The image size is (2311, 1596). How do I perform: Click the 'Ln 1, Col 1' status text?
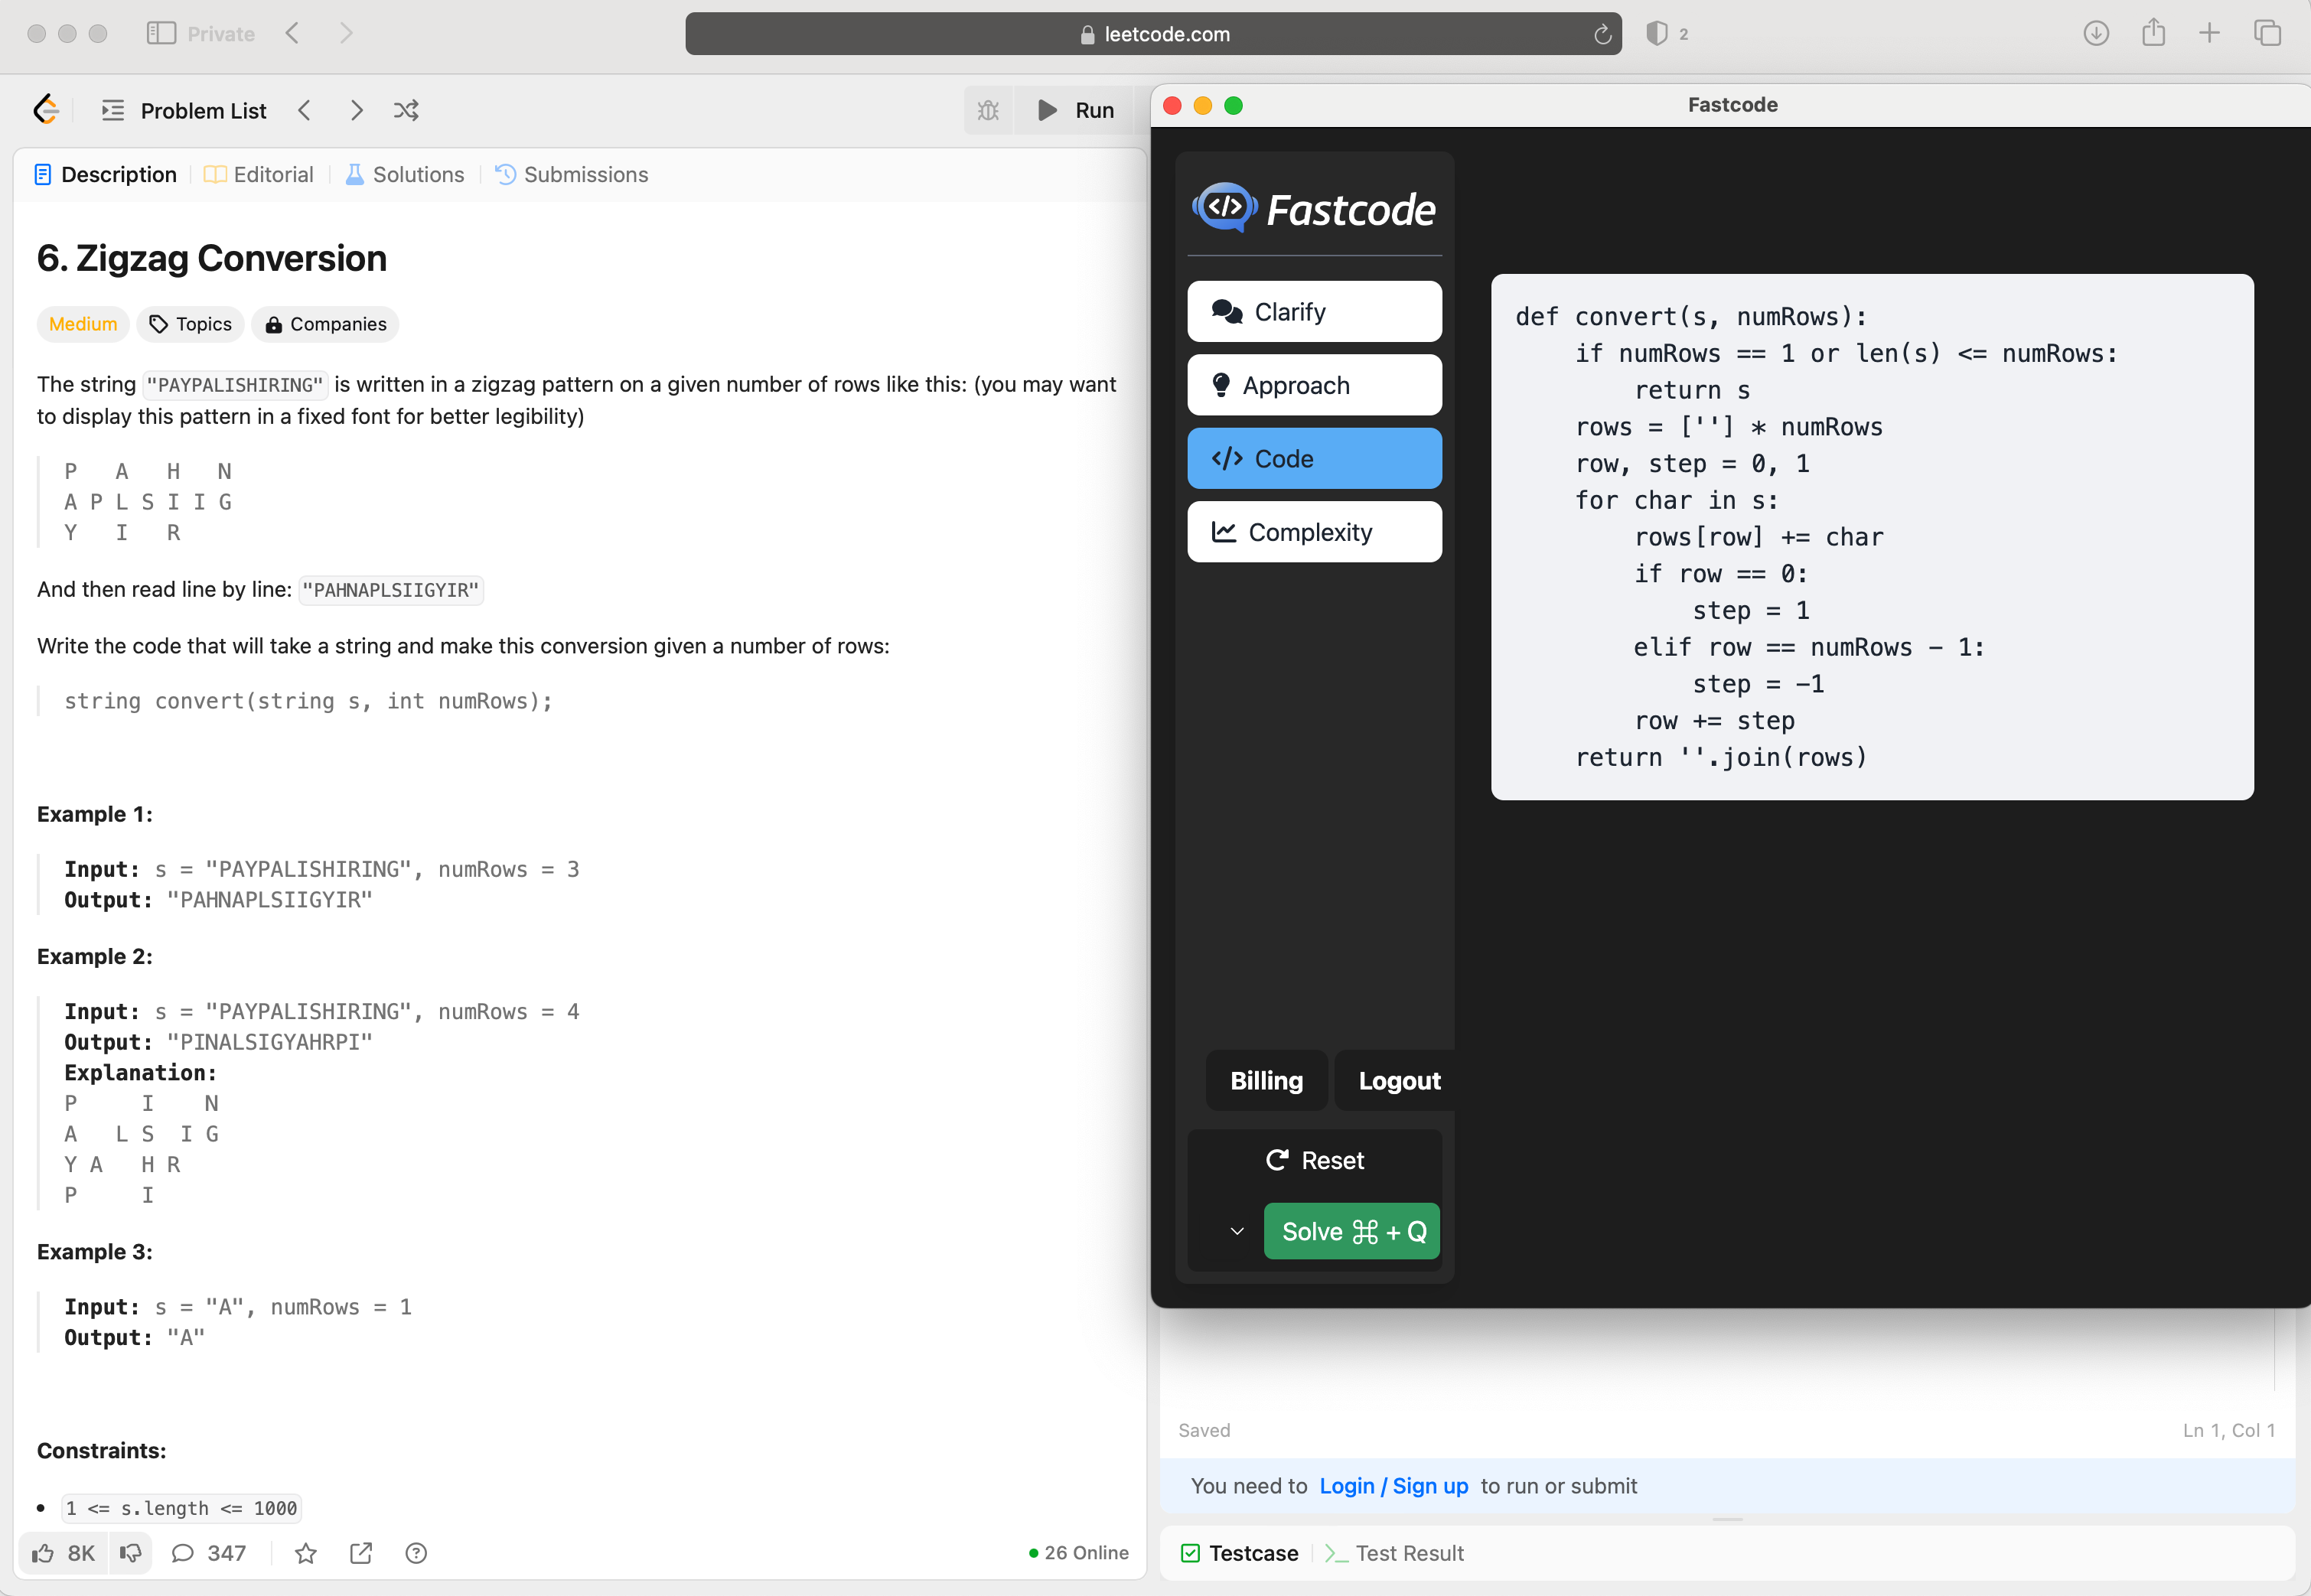[x=2229, y=1430]
